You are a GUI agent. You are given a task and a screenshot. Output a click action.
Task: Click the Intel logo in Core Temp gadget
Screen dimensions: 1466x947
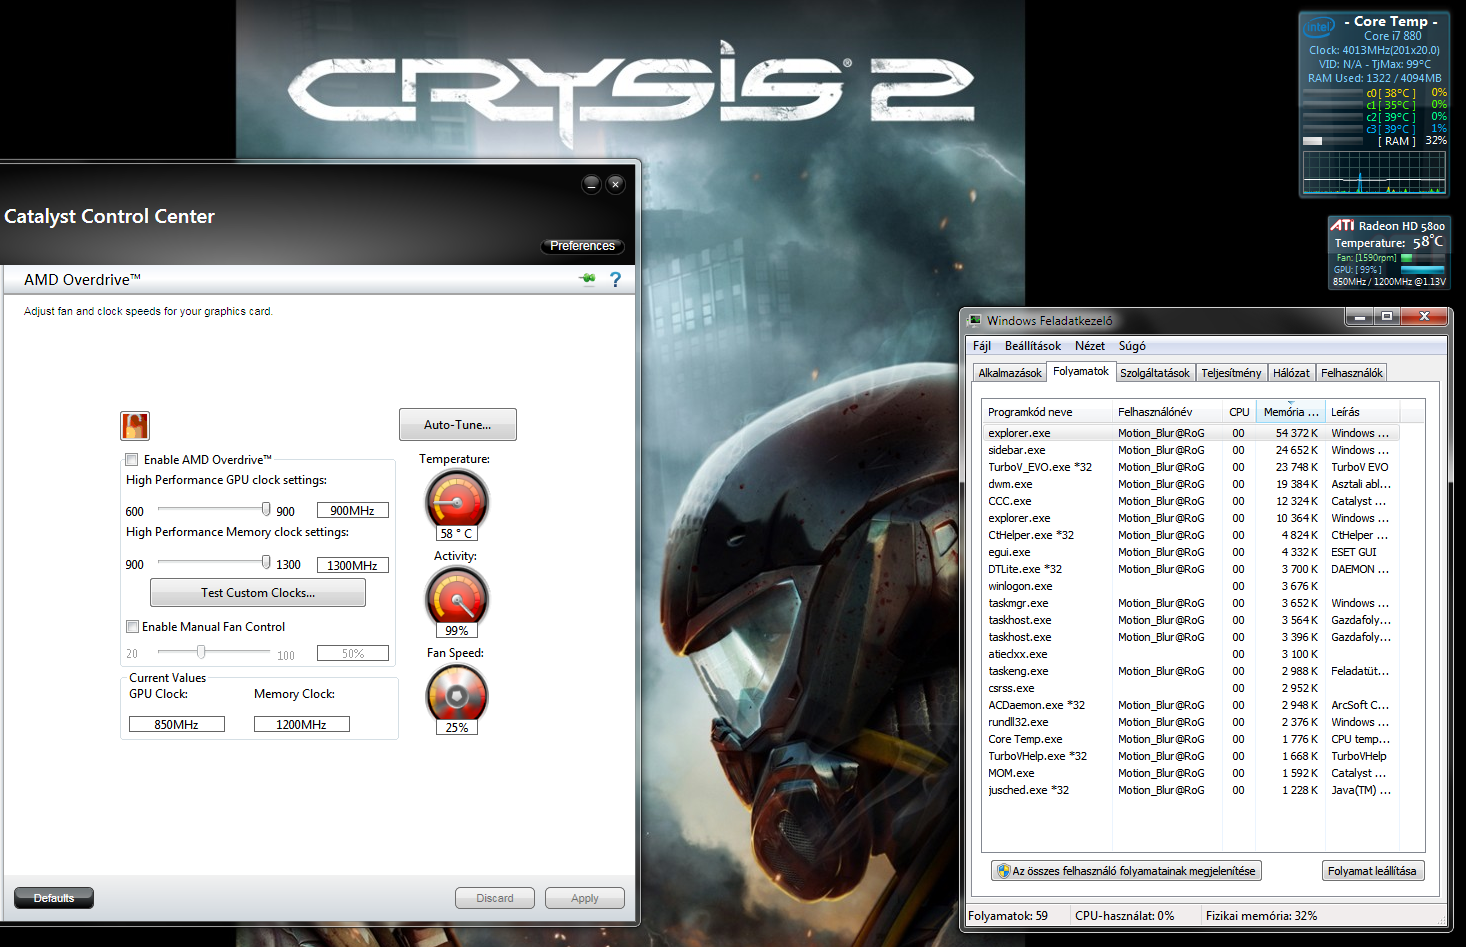tap(1320, 27)
